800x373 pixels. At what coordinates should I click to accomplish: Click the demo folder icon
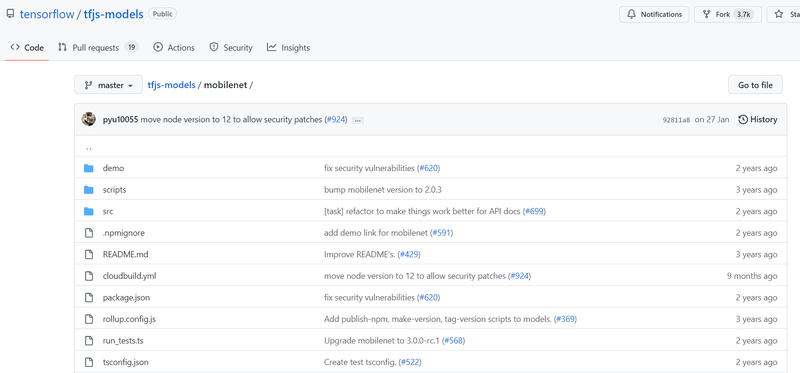(89, 168)
